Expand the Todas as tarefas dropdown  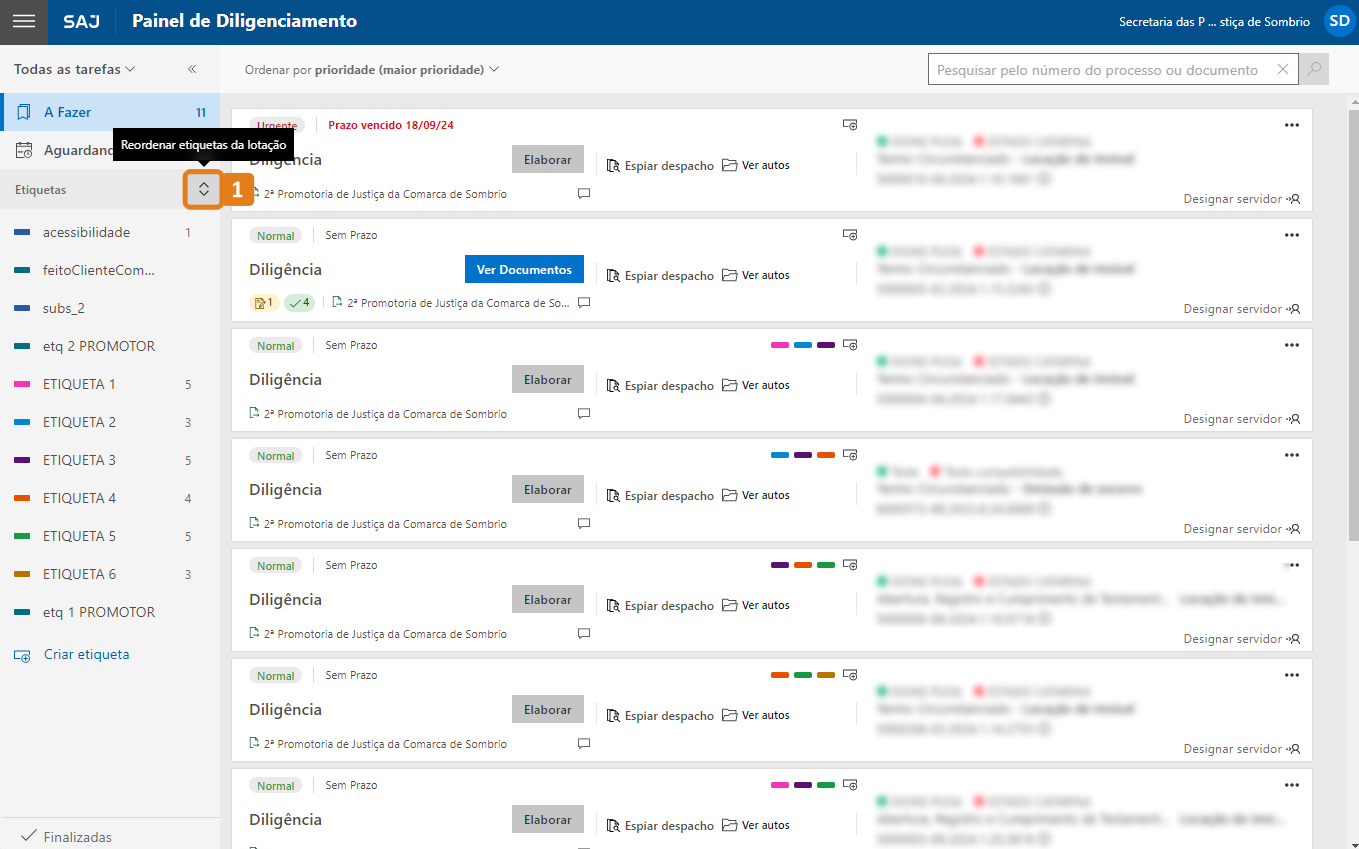(x=75, y=70)
